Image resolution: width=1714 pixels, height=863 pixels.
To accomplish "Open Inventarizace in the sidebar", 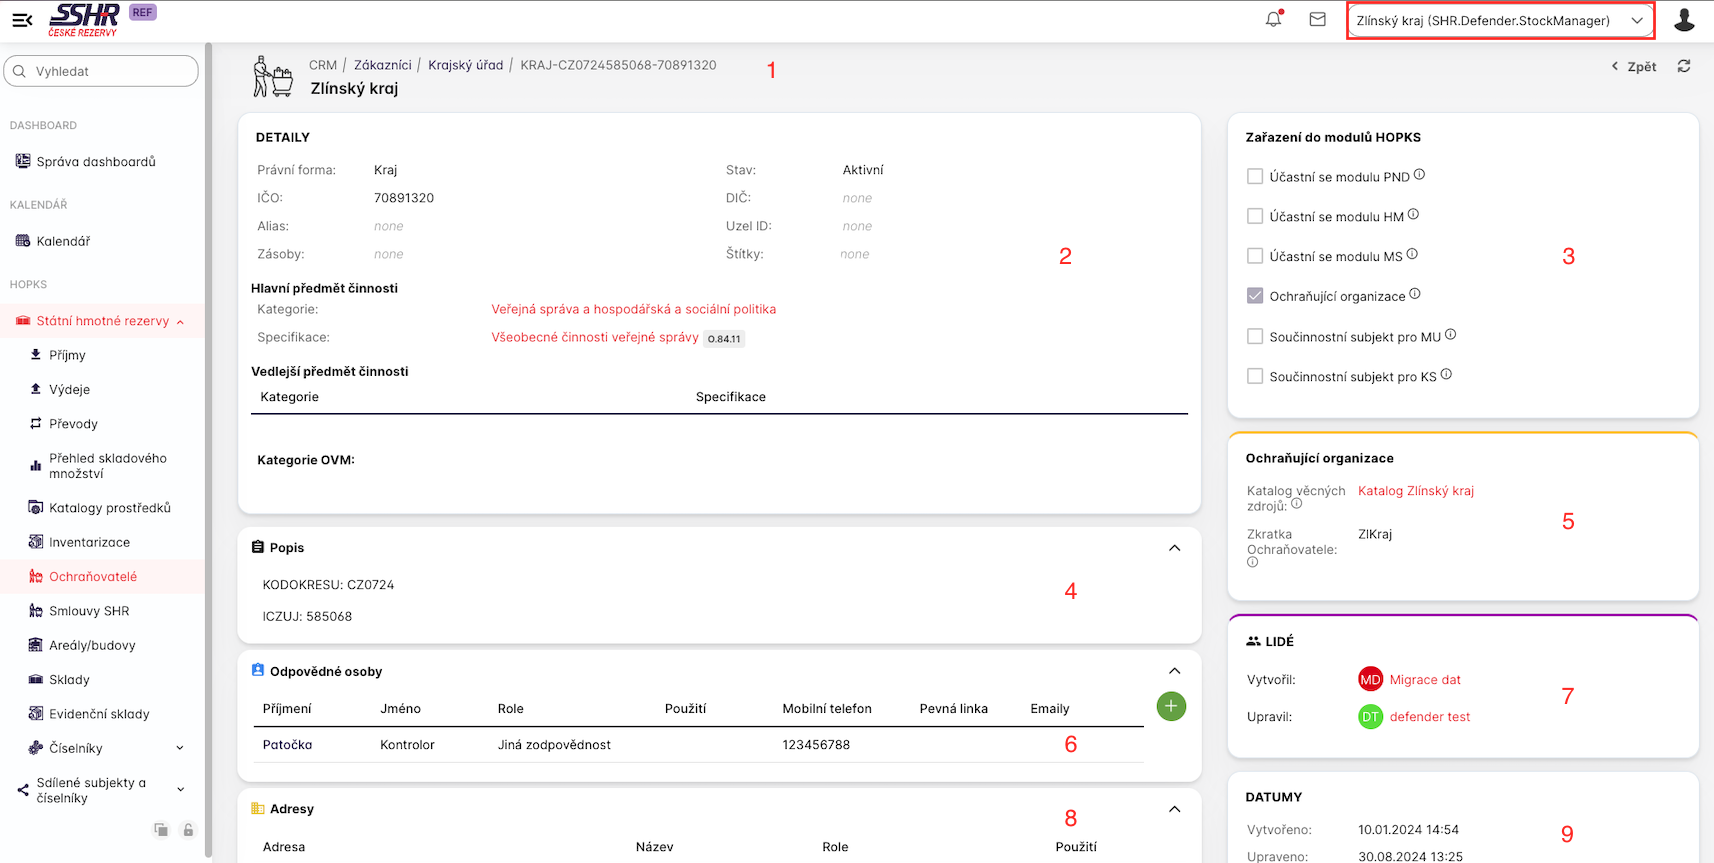I will tap(89, 542).
